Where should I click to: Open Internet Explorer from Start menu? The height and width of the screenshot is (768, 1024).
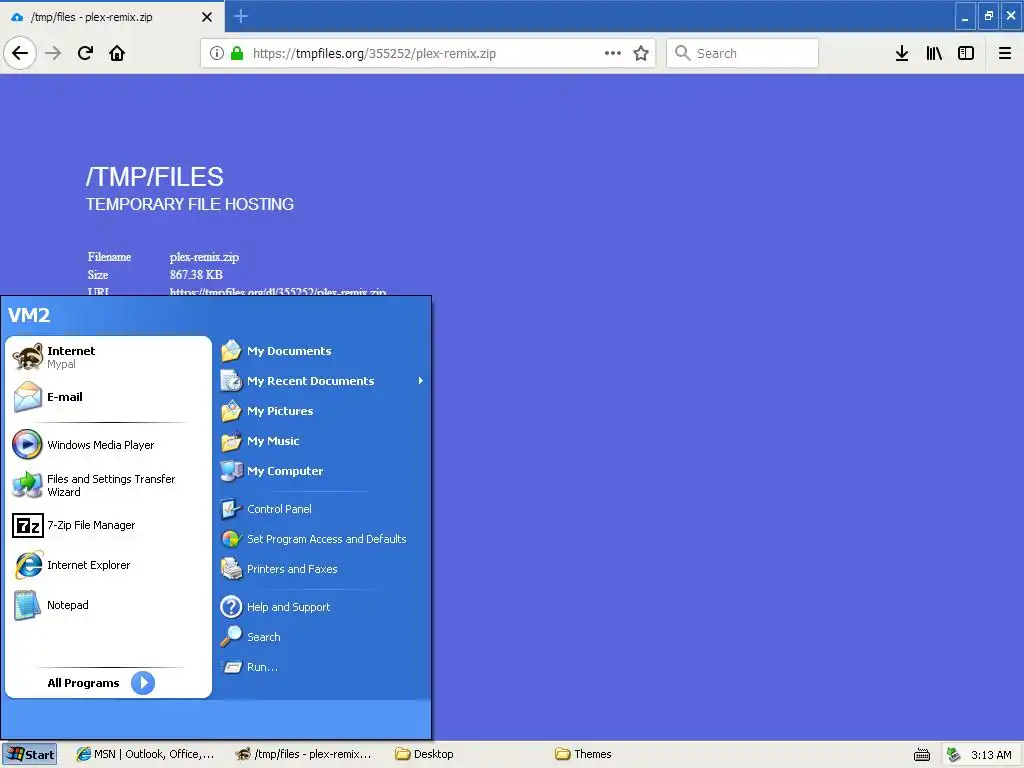pos(108,565)
